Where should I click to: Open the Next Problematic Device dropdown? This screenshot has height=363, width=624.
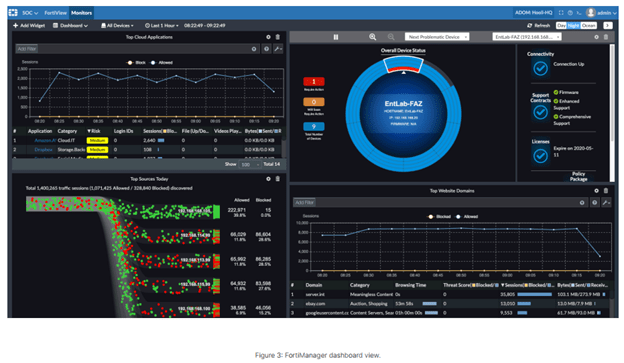[x=437, y=37]
